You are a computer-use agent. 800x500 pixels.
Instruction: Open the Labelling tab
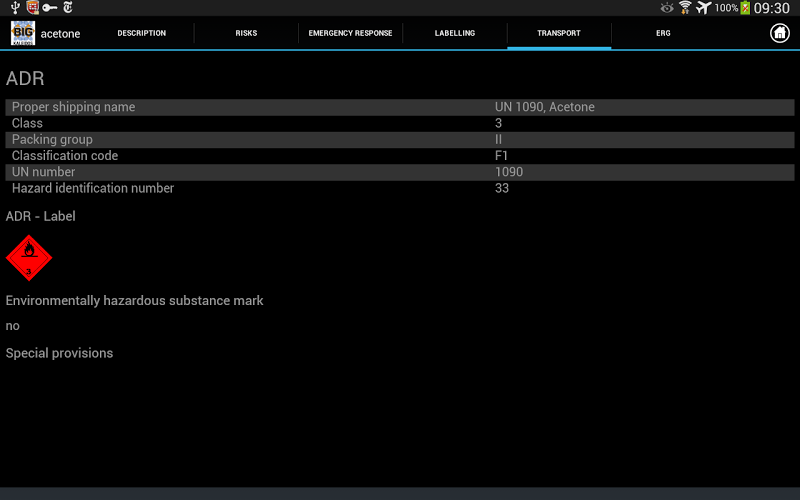(x=455, y=33)
